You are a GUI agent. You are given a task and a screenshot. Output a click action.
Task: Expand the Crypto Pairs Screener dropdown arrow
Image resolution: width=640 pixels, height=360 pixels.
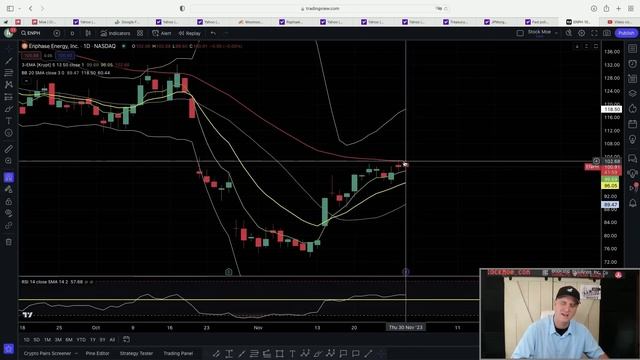coord(76,353)
